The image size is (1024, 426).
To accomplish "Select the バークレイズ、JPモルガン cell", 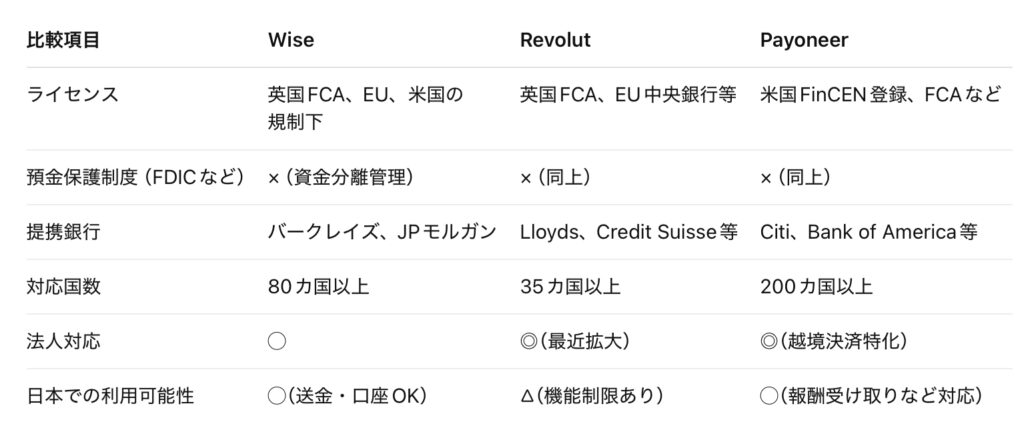I will pyautogui.click(x=382, y=232).
